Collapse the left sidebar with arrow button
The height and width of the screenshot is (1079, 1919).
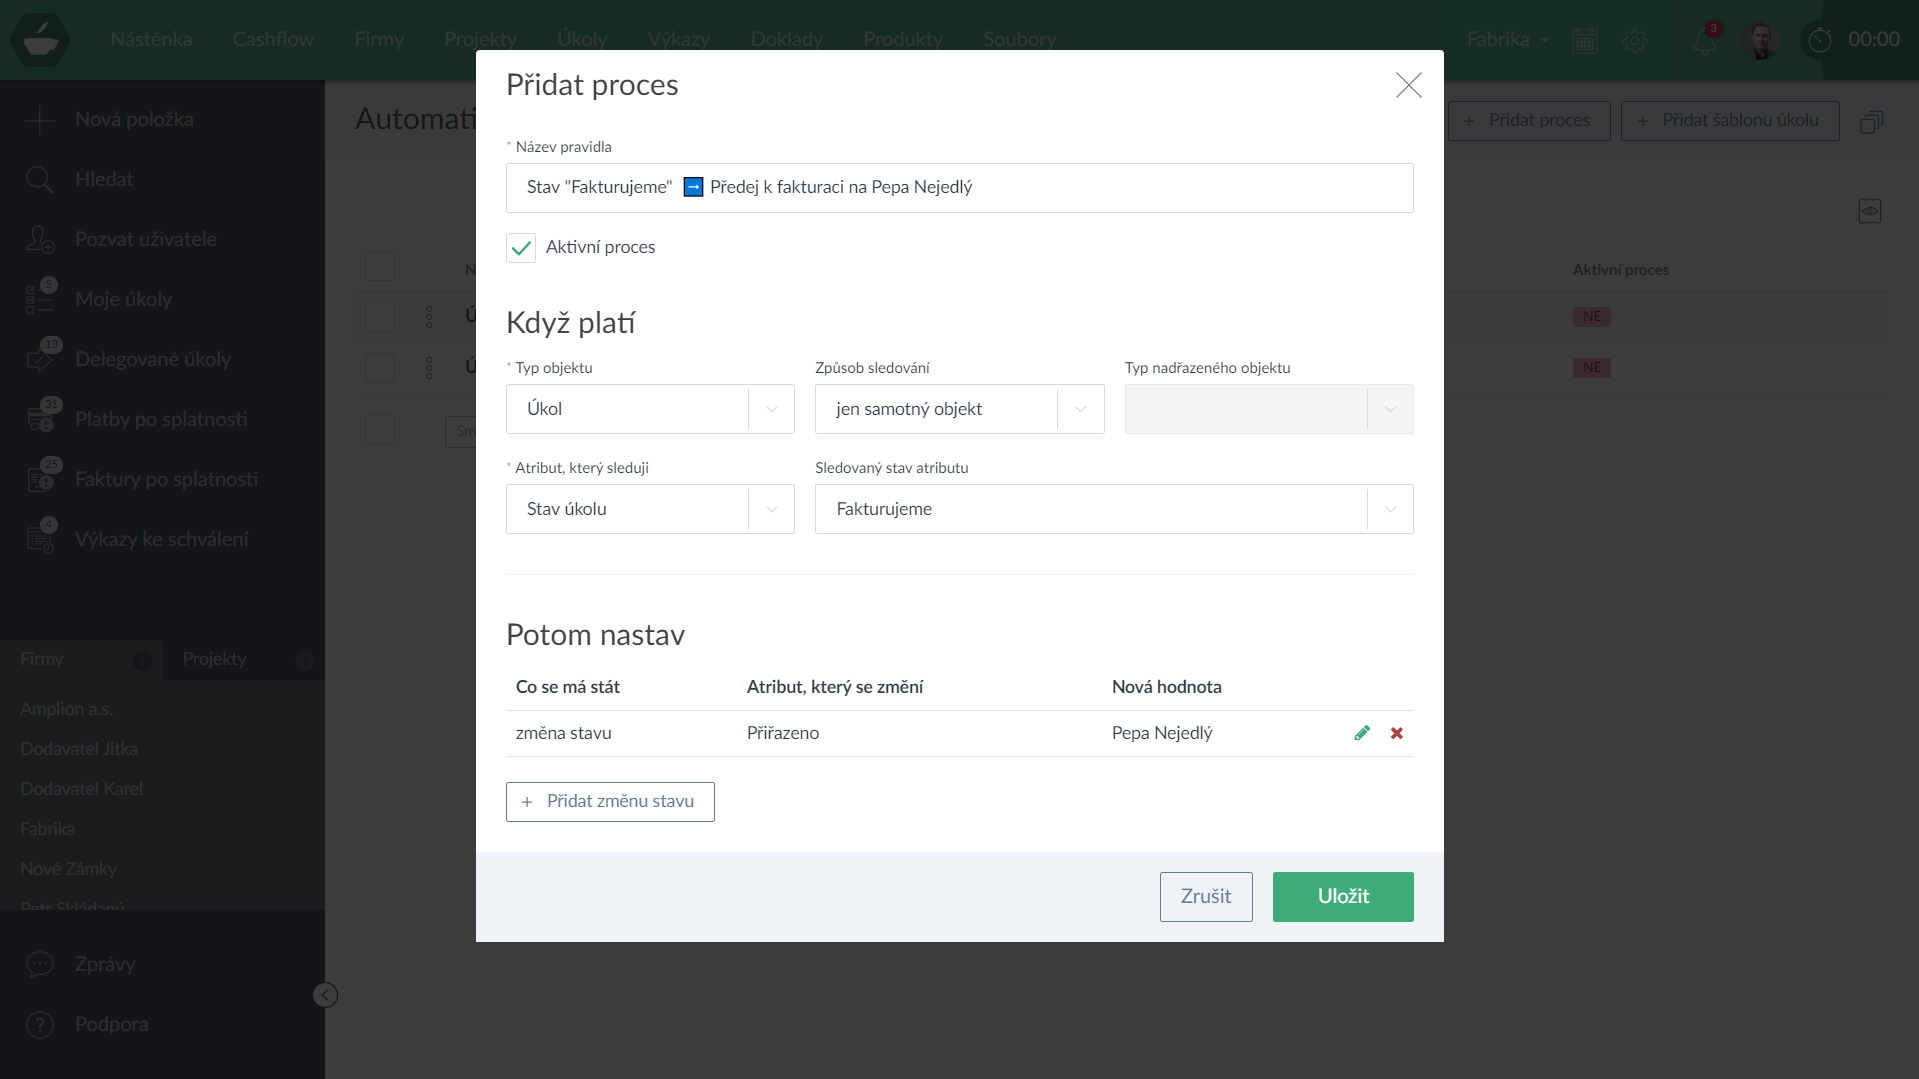point(325,995)
